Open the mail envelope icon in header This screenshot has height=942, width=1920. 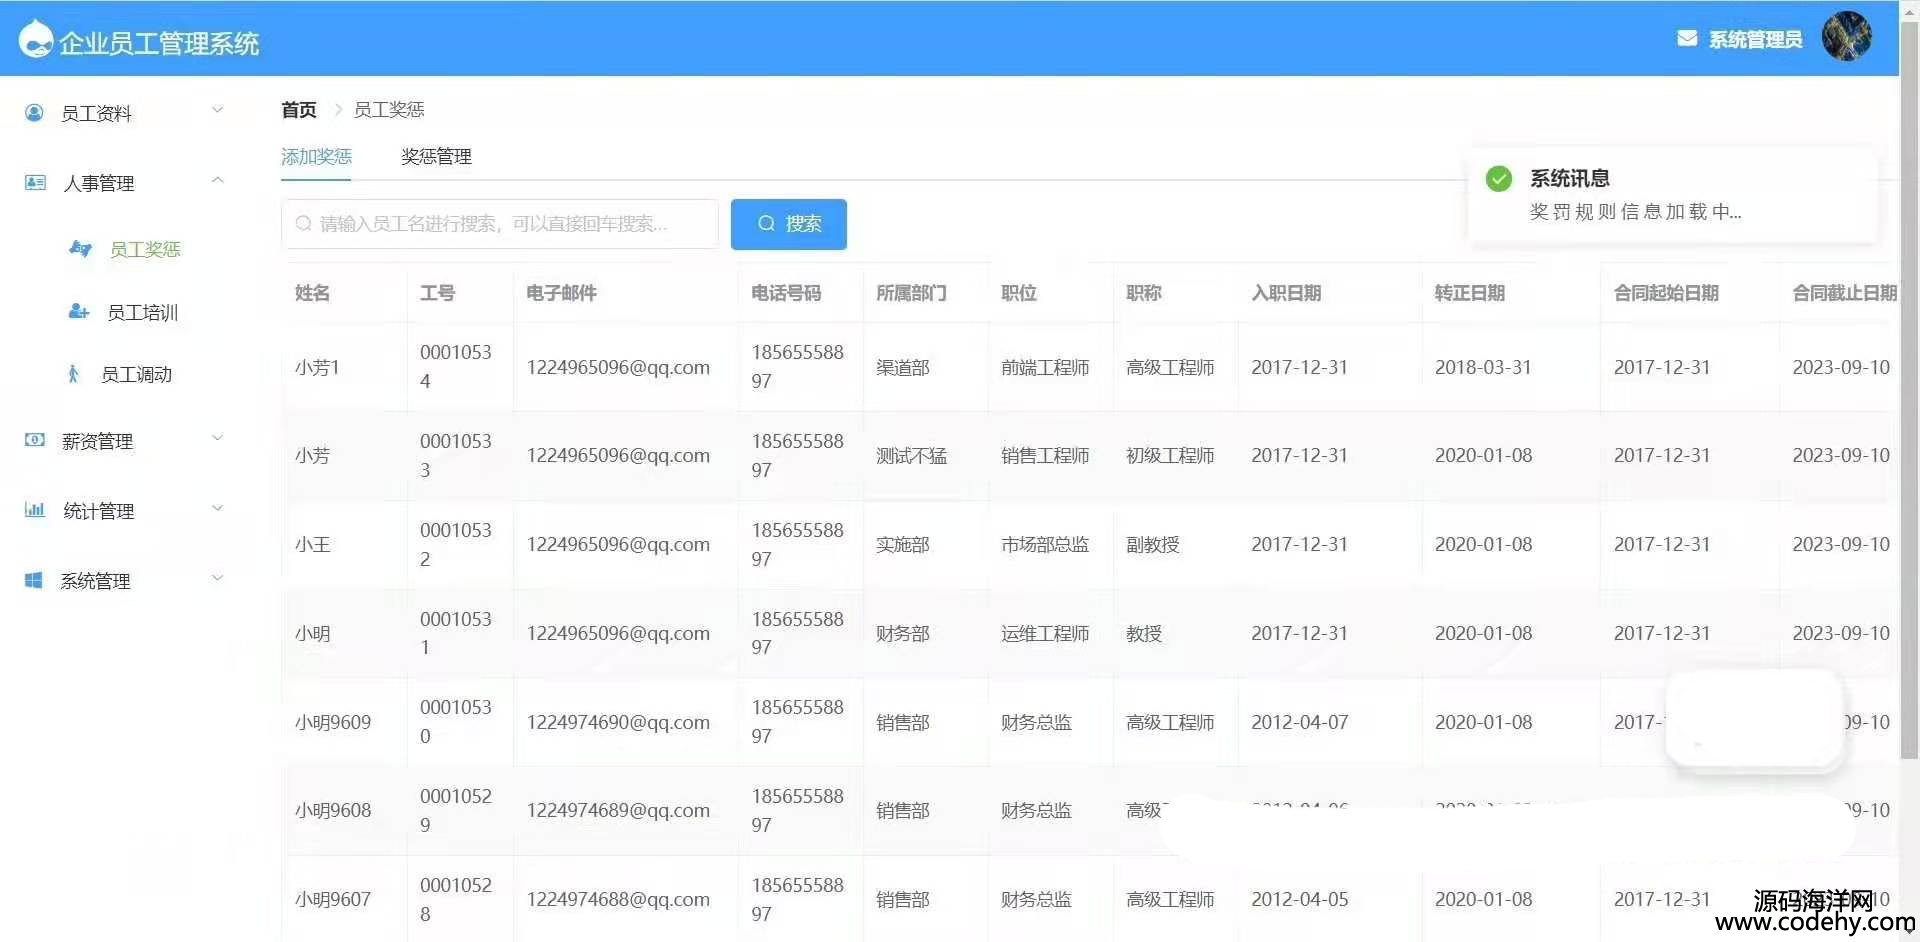[1686, 39]
